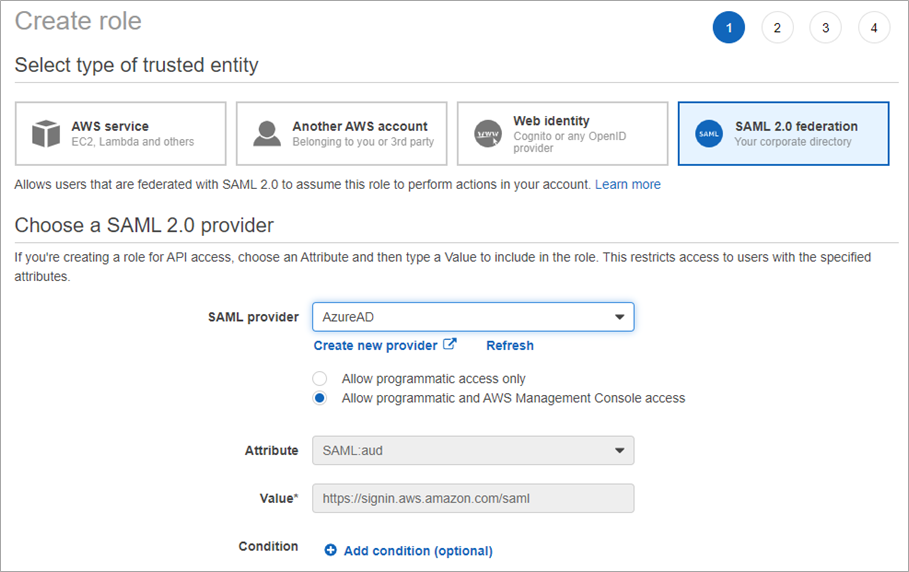Select Allow programmatic access only radio

(319, 378)
